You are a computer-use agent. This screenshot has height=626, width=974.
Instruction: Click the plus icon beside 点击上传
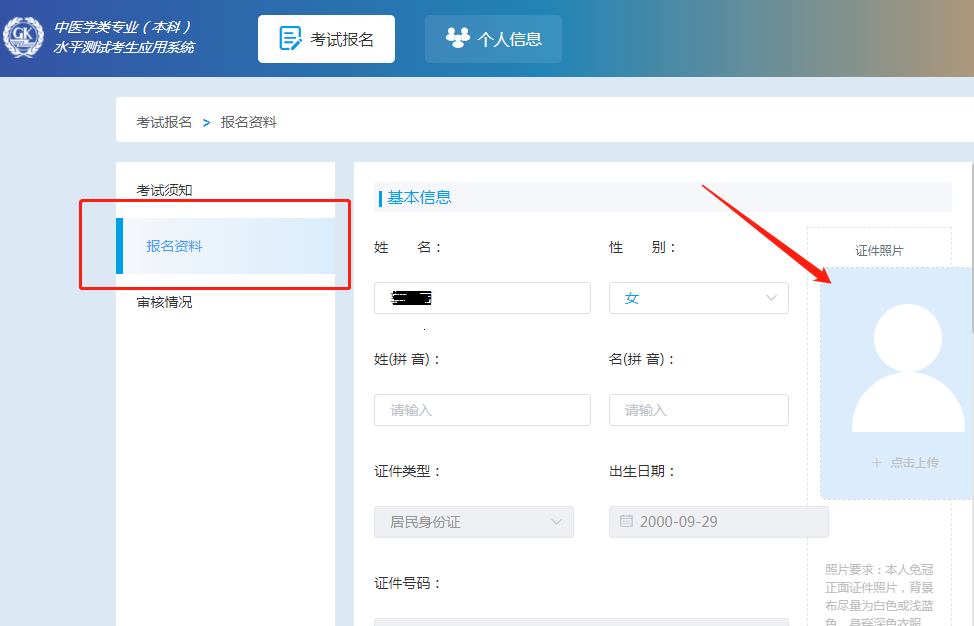[876, 463]
